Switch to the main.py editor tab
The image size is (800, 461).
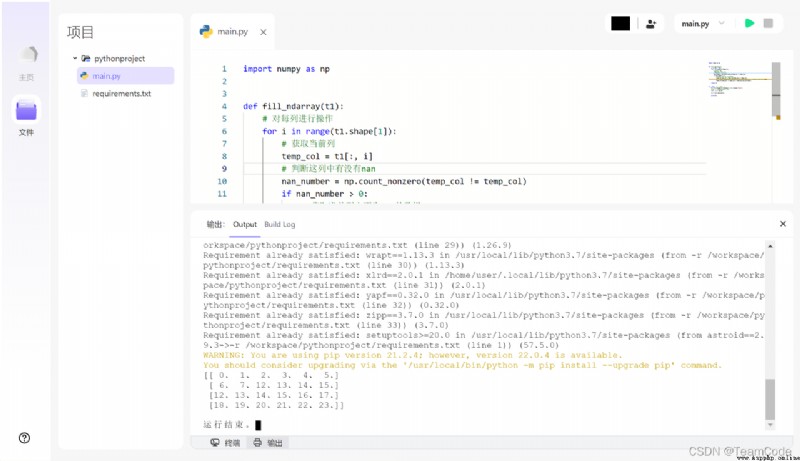[x=233, y=32]
